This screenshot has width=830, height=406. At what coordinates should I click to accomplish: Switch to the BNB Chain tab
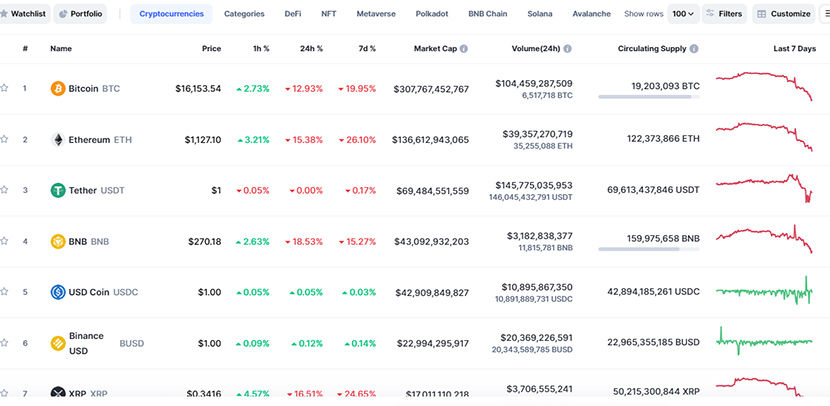(x=488, y=14)
